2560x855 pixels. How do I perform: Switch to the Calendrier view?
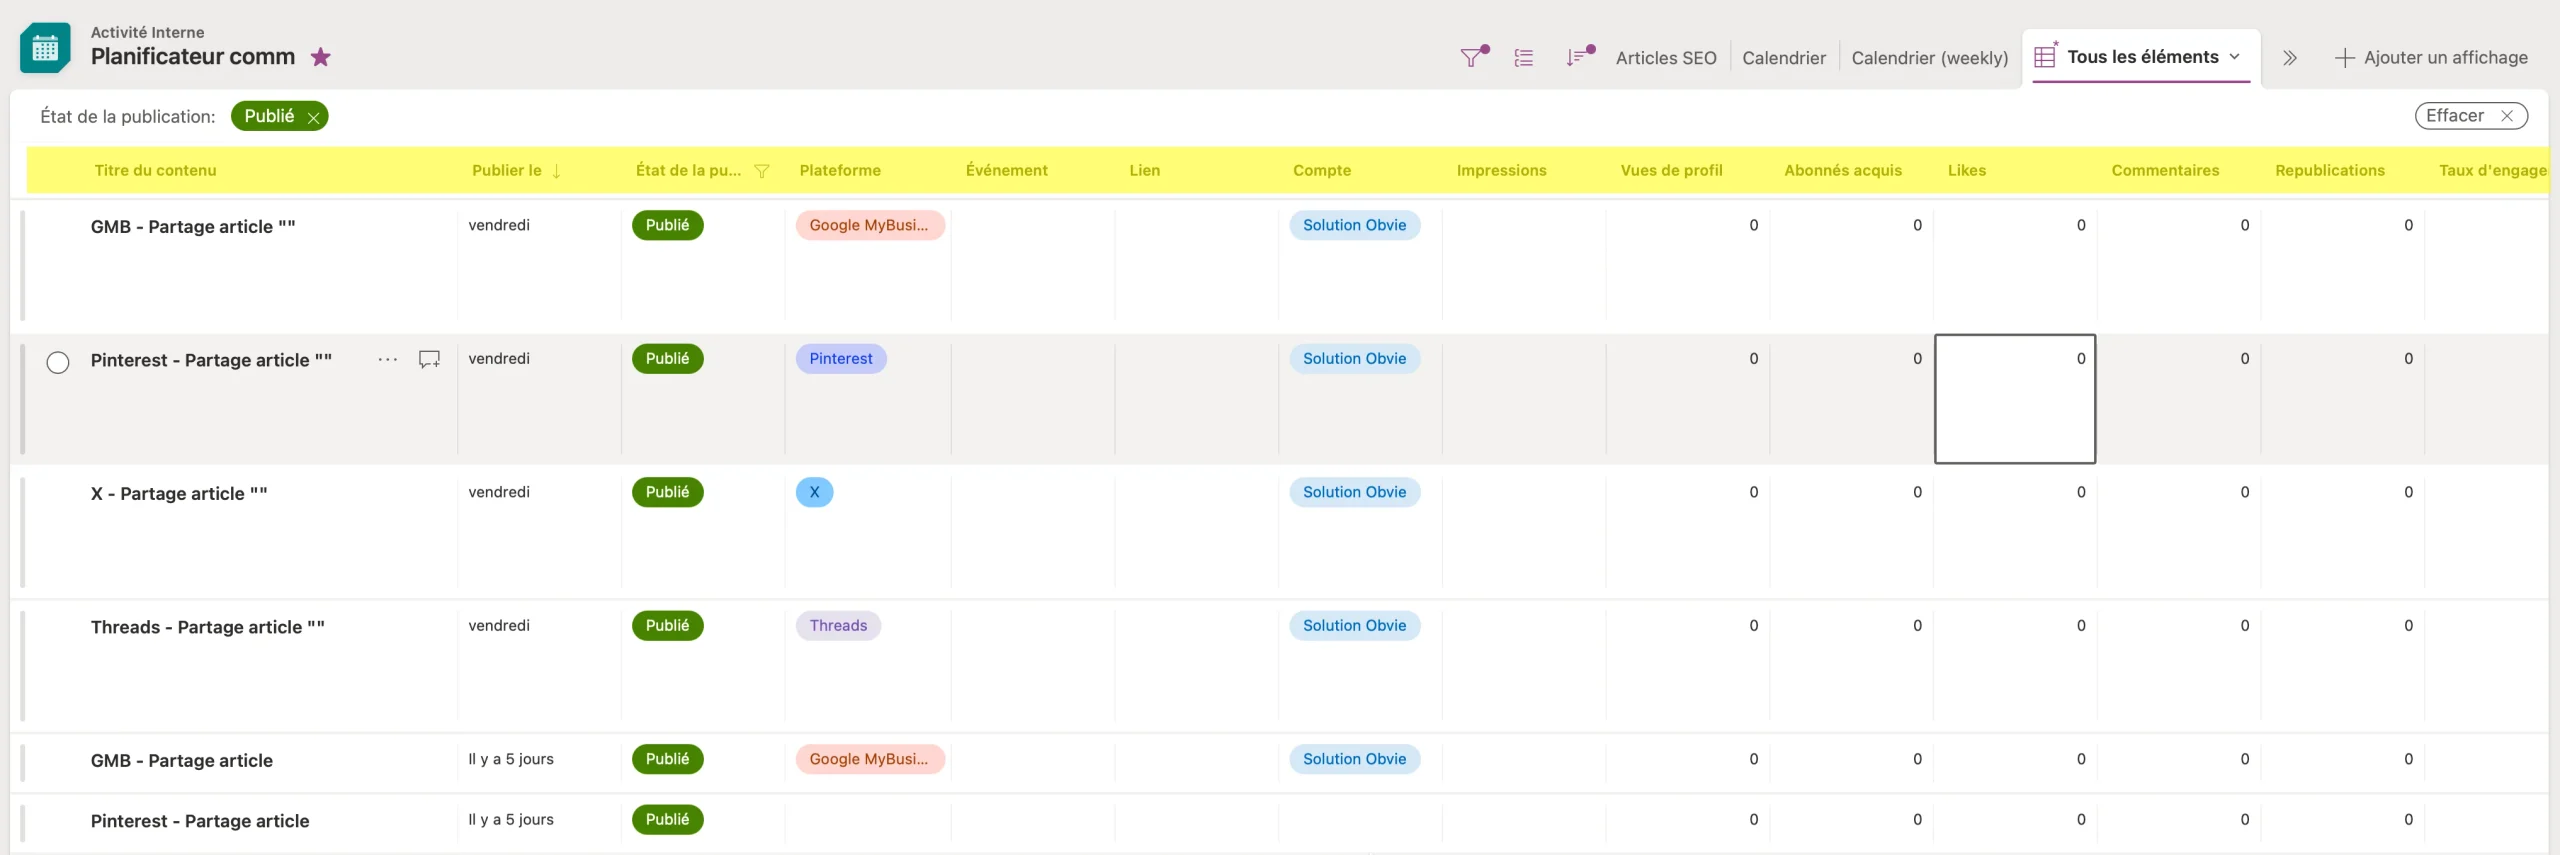click(x=1784, y=58)
